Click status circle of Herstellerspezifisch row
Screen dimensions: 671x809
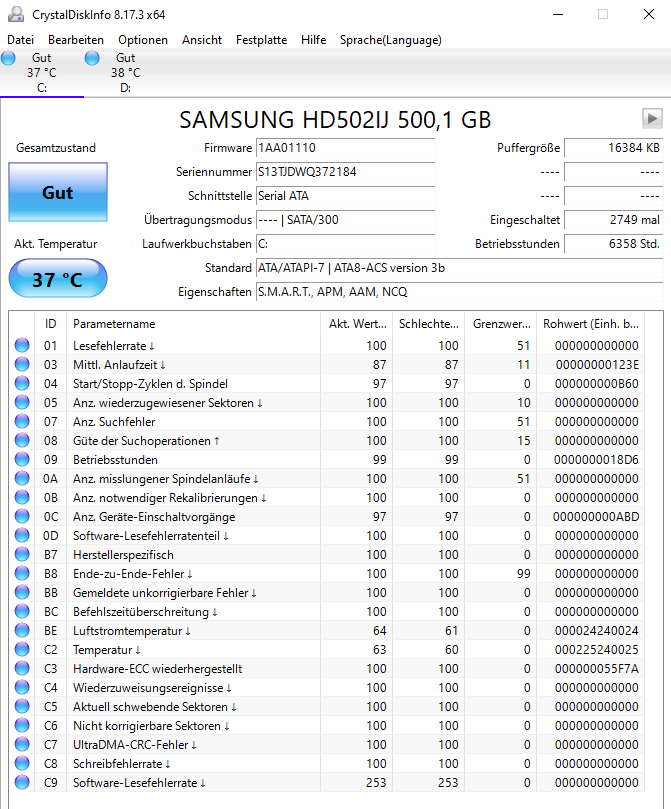pos(22,555)
